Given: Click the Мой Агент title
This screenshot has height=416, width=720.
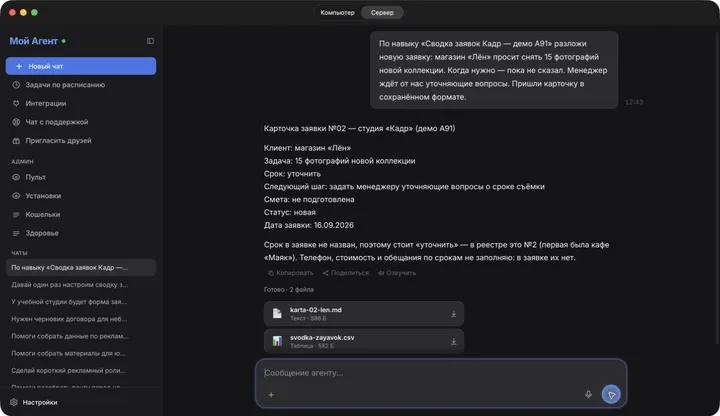Looking at the screenshot, I should pos(34,41).
